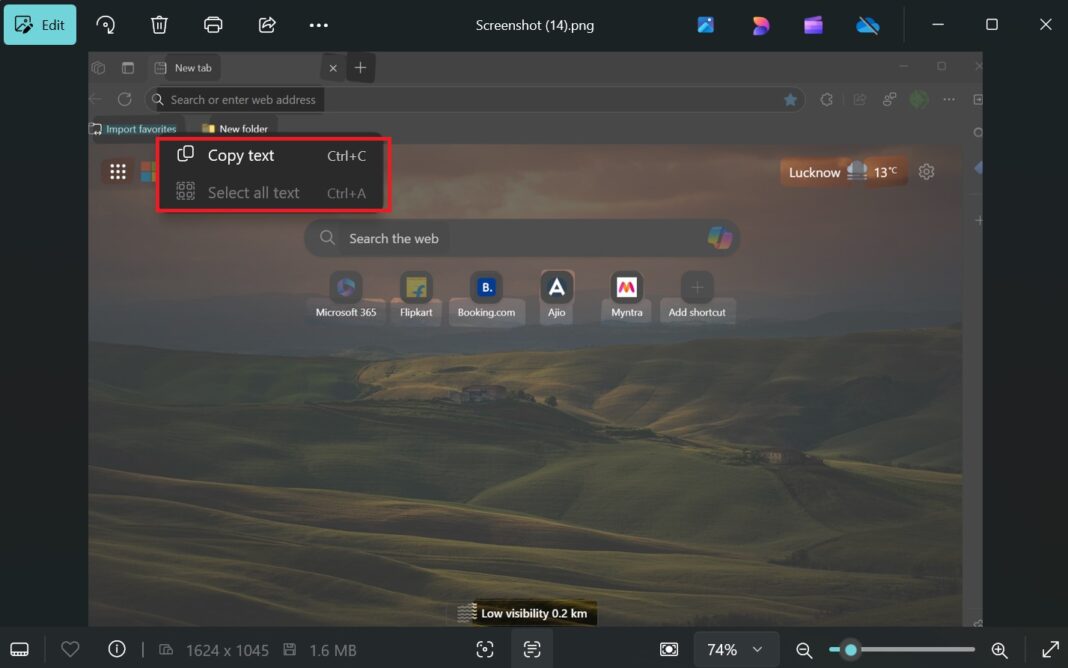This screenshot has width=1068, height=668.
Task: Toggle favorite for Screenshot (14).png
Action: (x=70, y=649)
